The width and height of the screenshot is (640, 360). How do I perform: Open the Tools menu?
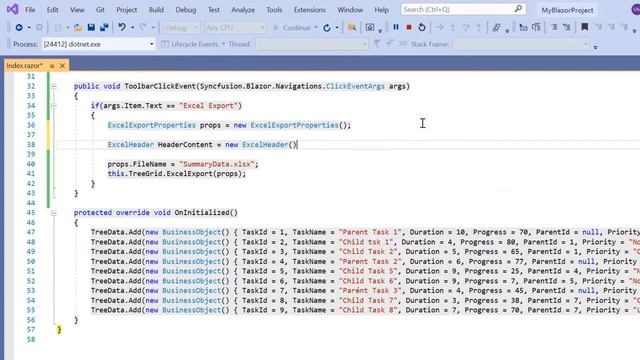tap(274, 9)
